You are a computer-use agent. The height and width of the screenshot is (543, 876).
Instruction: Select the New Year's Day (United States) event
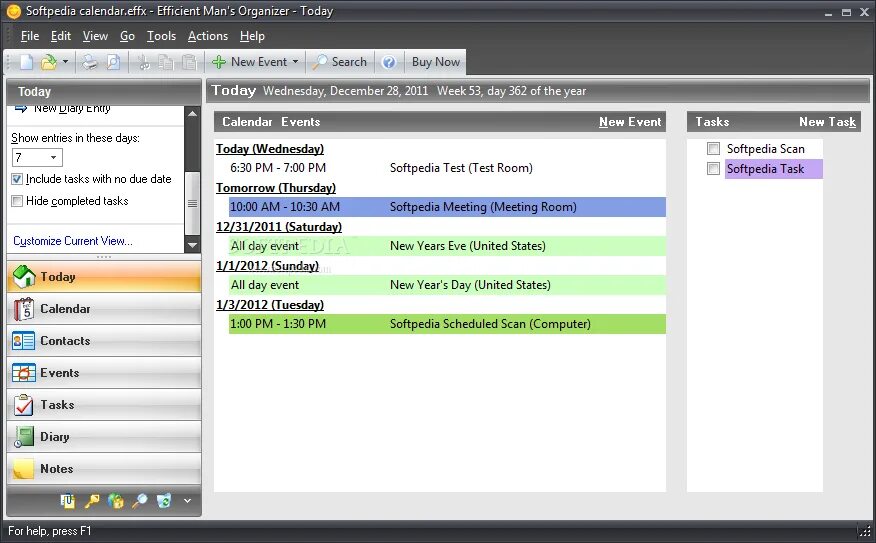coord(447,285)
